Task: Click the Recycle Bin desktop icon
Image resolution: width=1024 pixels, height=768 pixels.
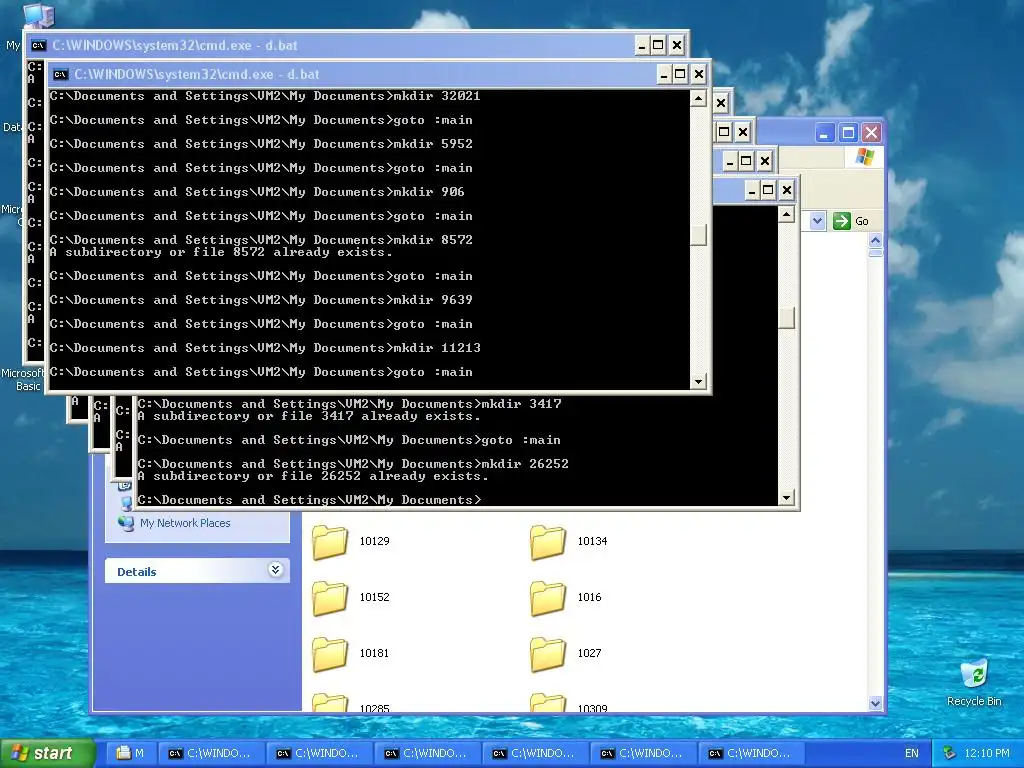Action: point(974,683)
